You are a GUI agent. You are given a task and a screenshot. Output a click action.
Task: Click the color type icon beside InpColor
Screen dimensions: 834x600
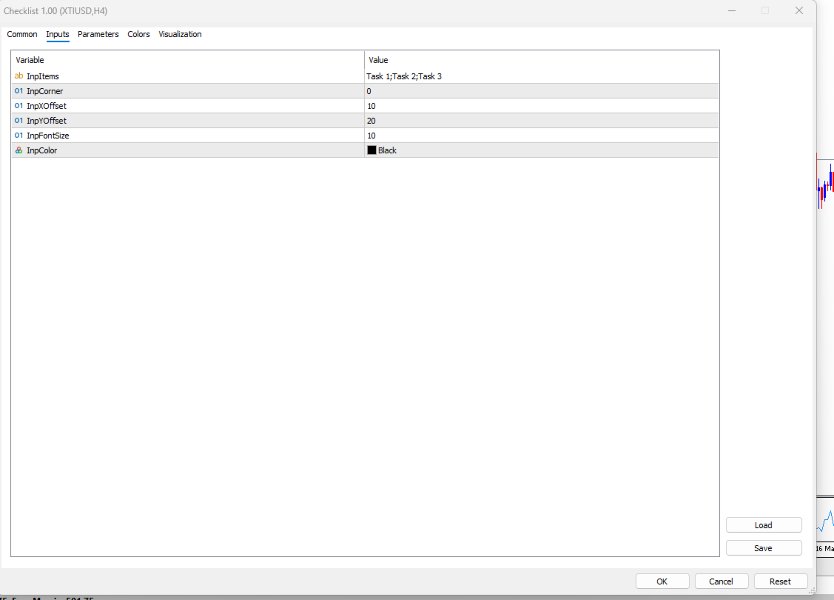click(19, 151)
